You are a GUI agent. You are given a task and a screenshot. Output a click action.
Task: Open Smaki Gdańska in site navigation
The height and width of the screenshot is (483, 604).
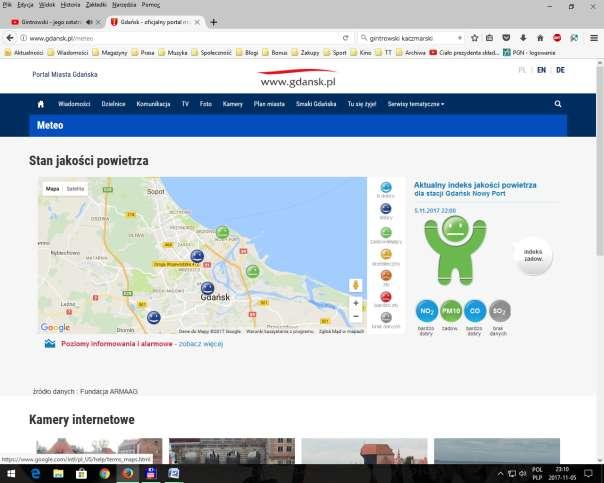316,104
